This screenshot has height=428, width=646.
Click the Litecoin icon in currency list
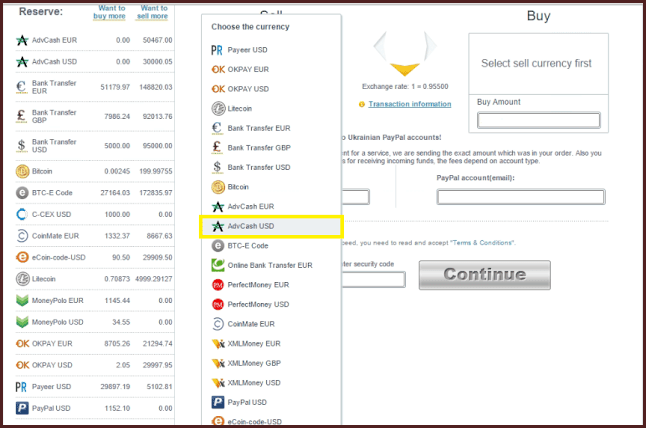pos(218,109)
